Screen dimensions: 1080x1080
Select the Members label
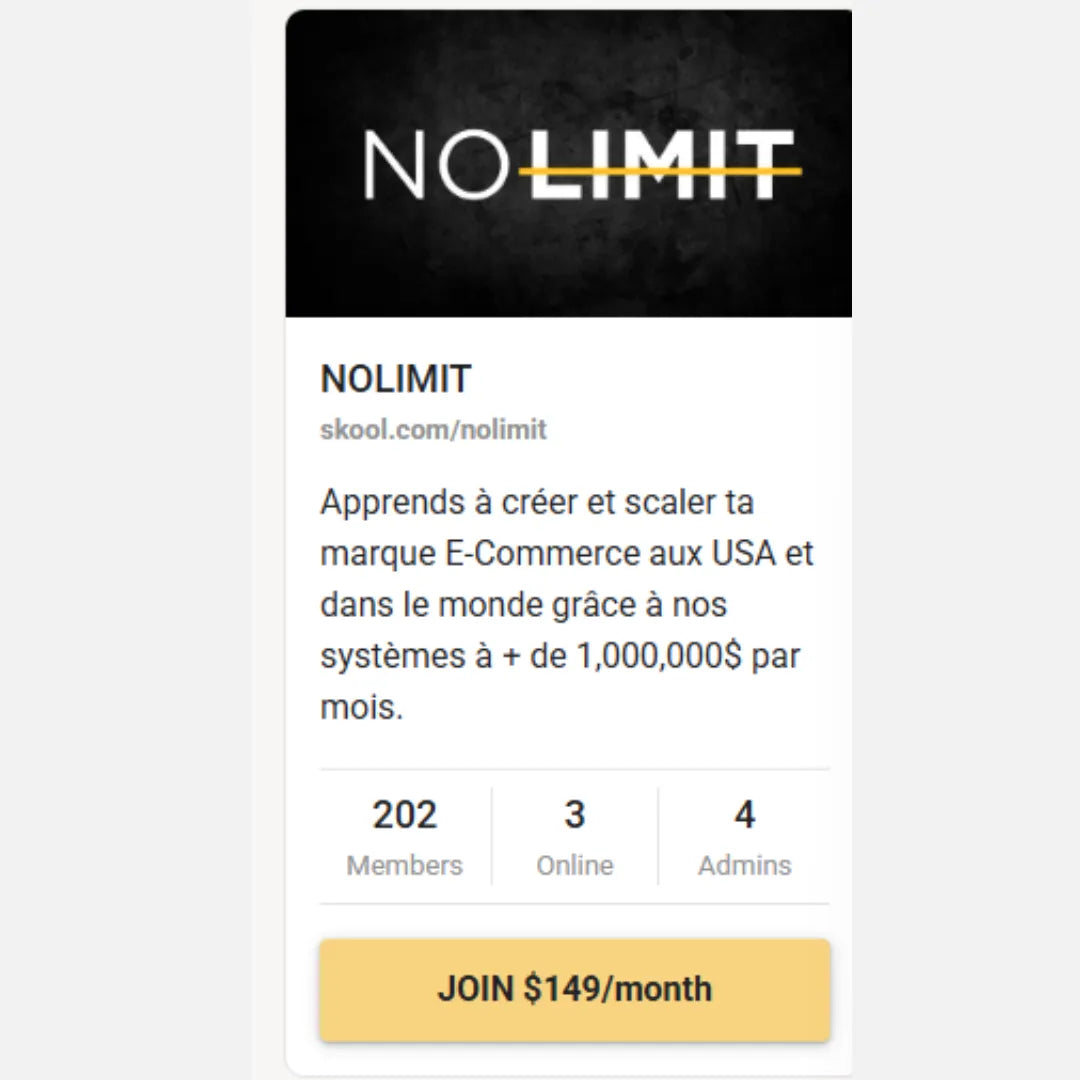coord(405,865)
